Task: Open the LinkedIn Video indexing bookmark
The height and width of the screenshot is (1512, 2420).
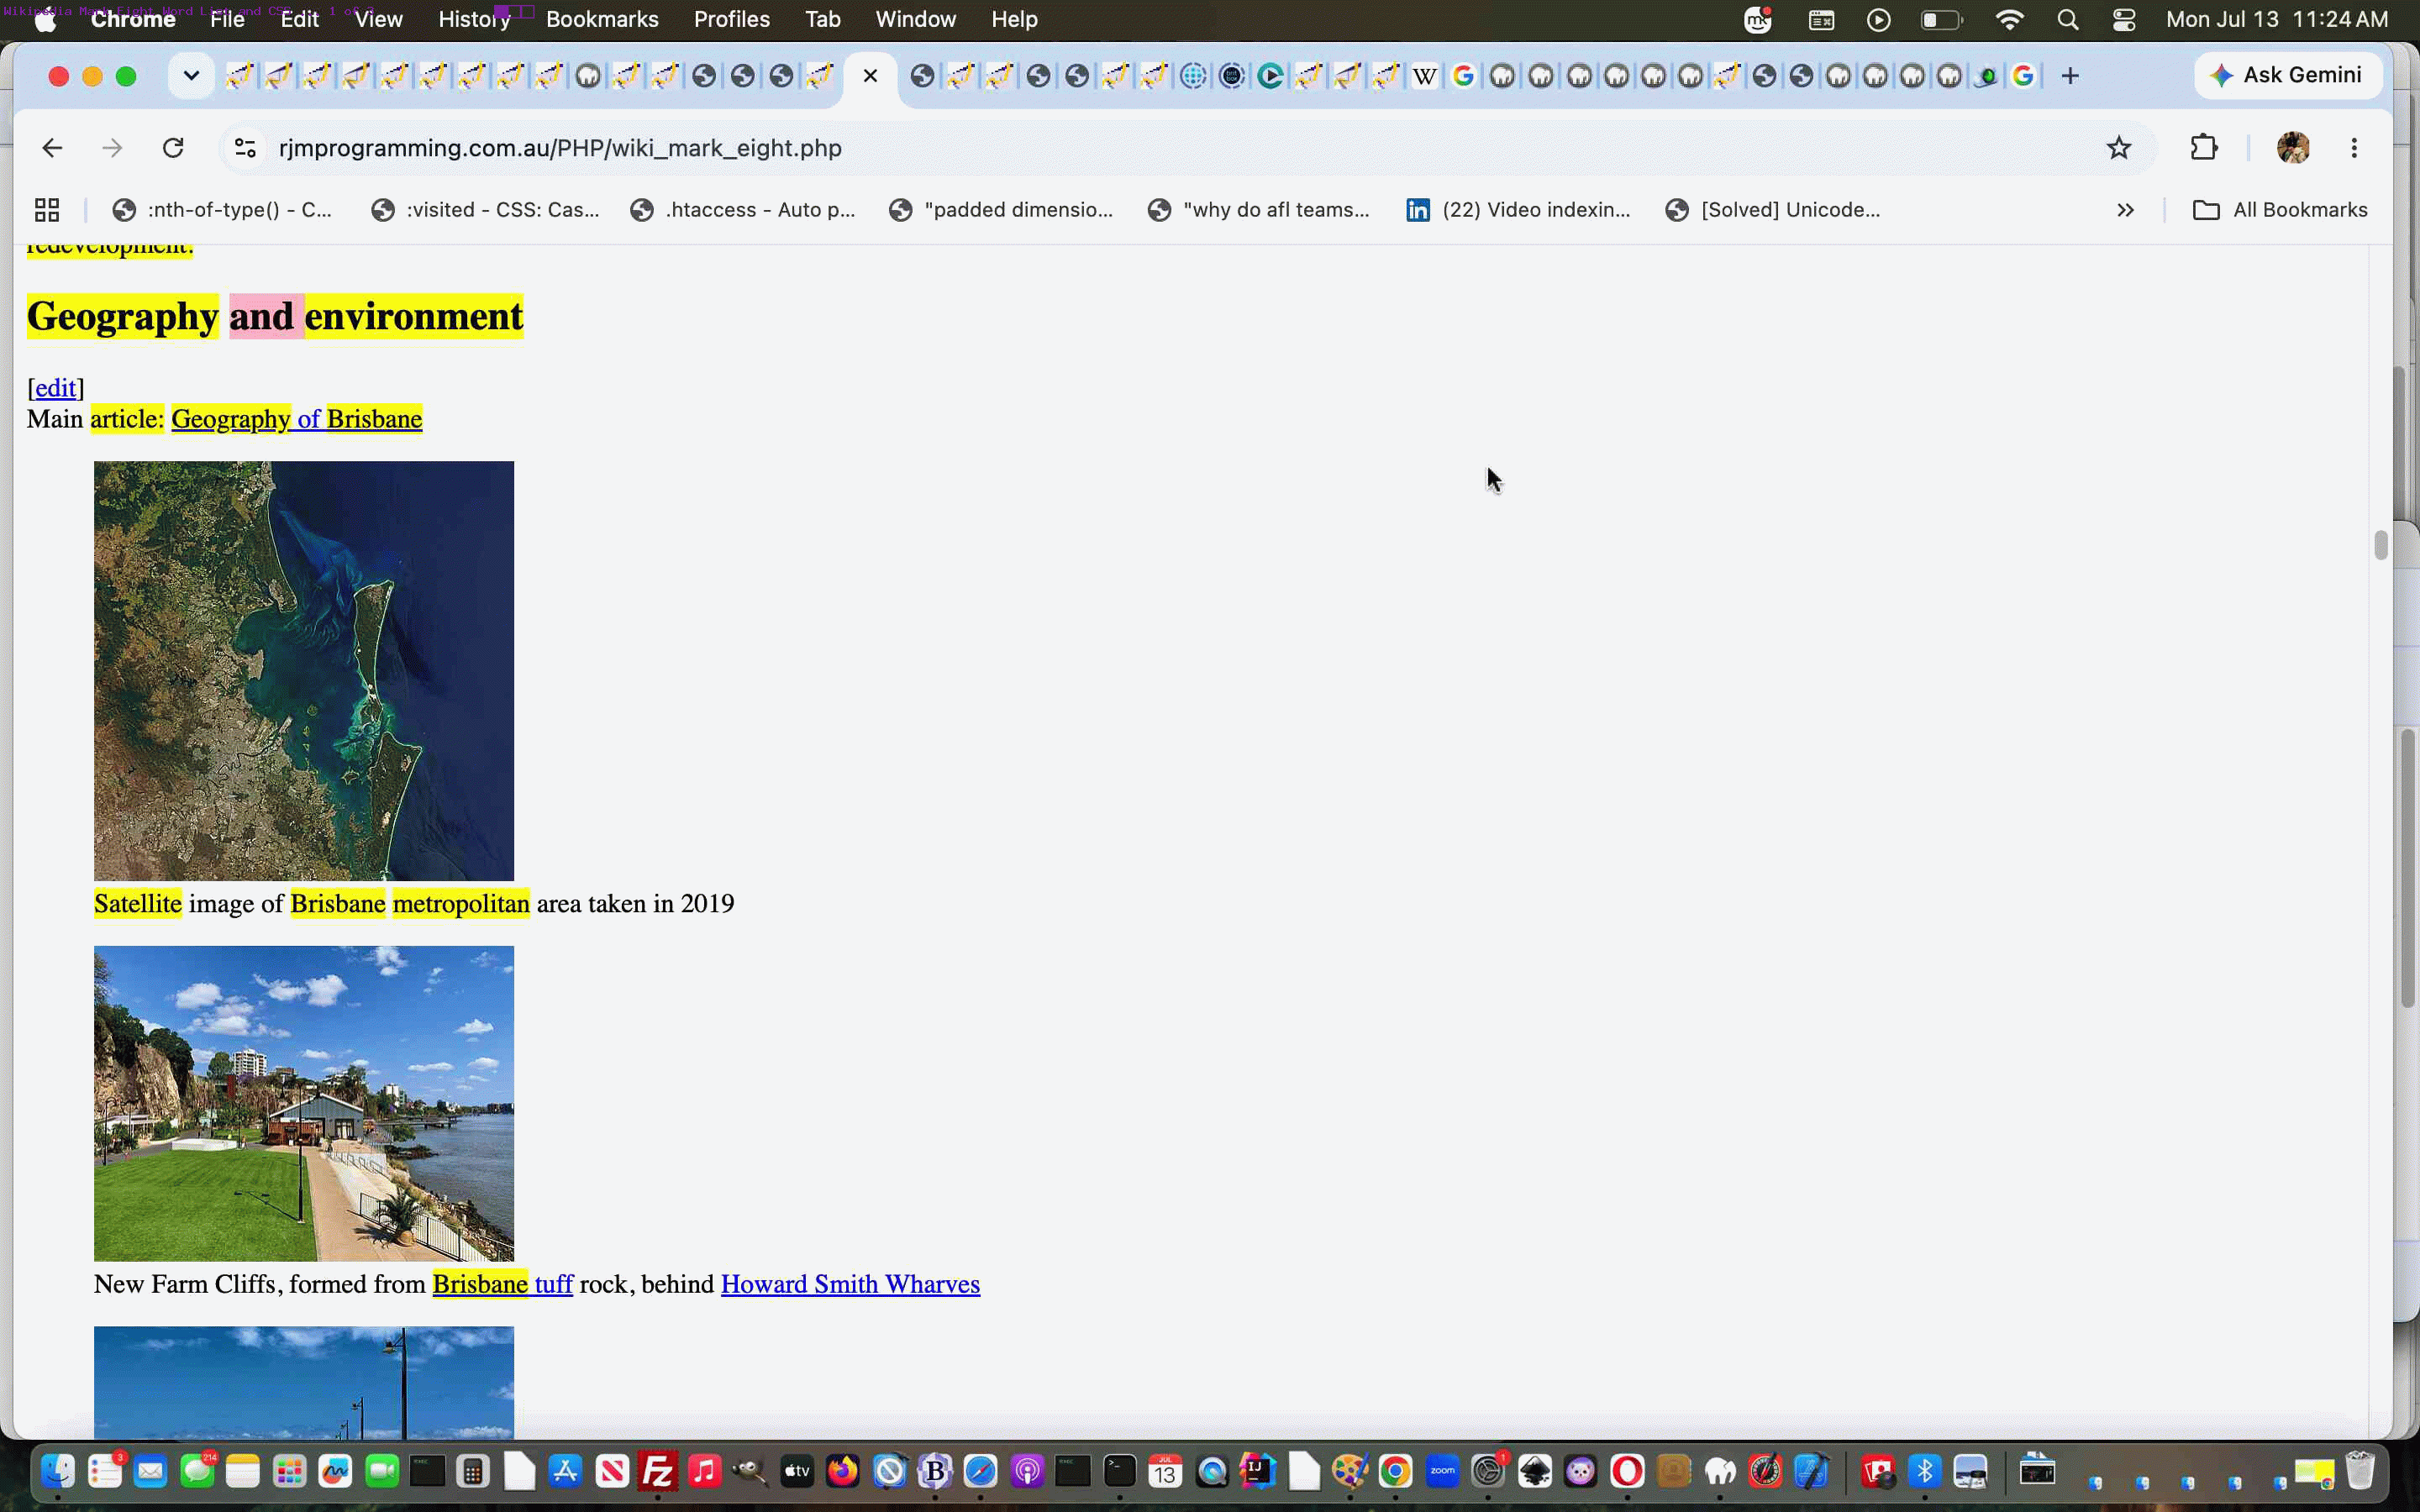Action: coord(1518,210)
